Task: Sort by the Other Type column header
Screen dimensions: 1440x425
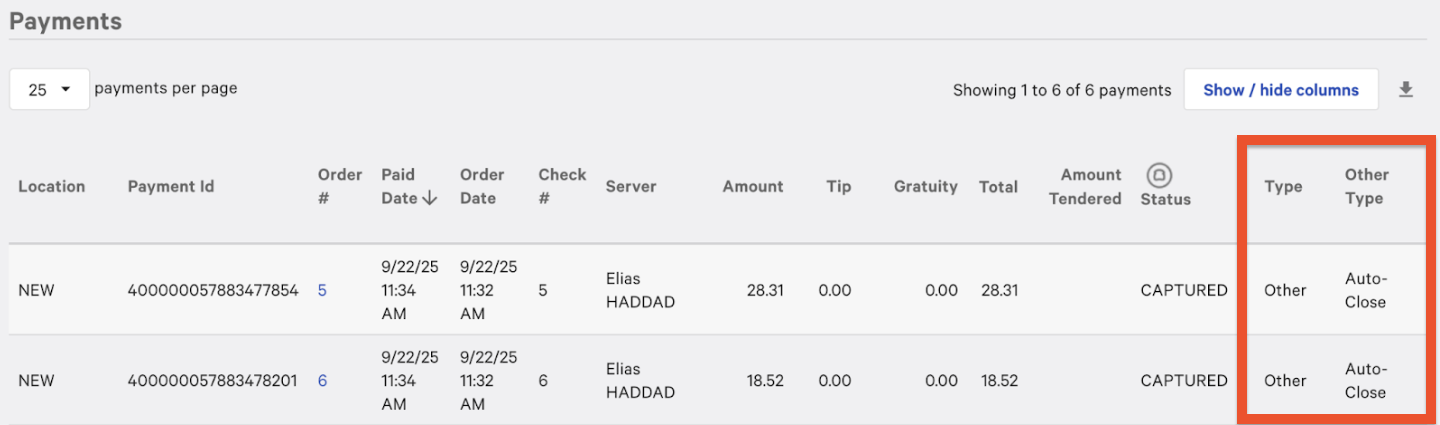Action: 1367,186
